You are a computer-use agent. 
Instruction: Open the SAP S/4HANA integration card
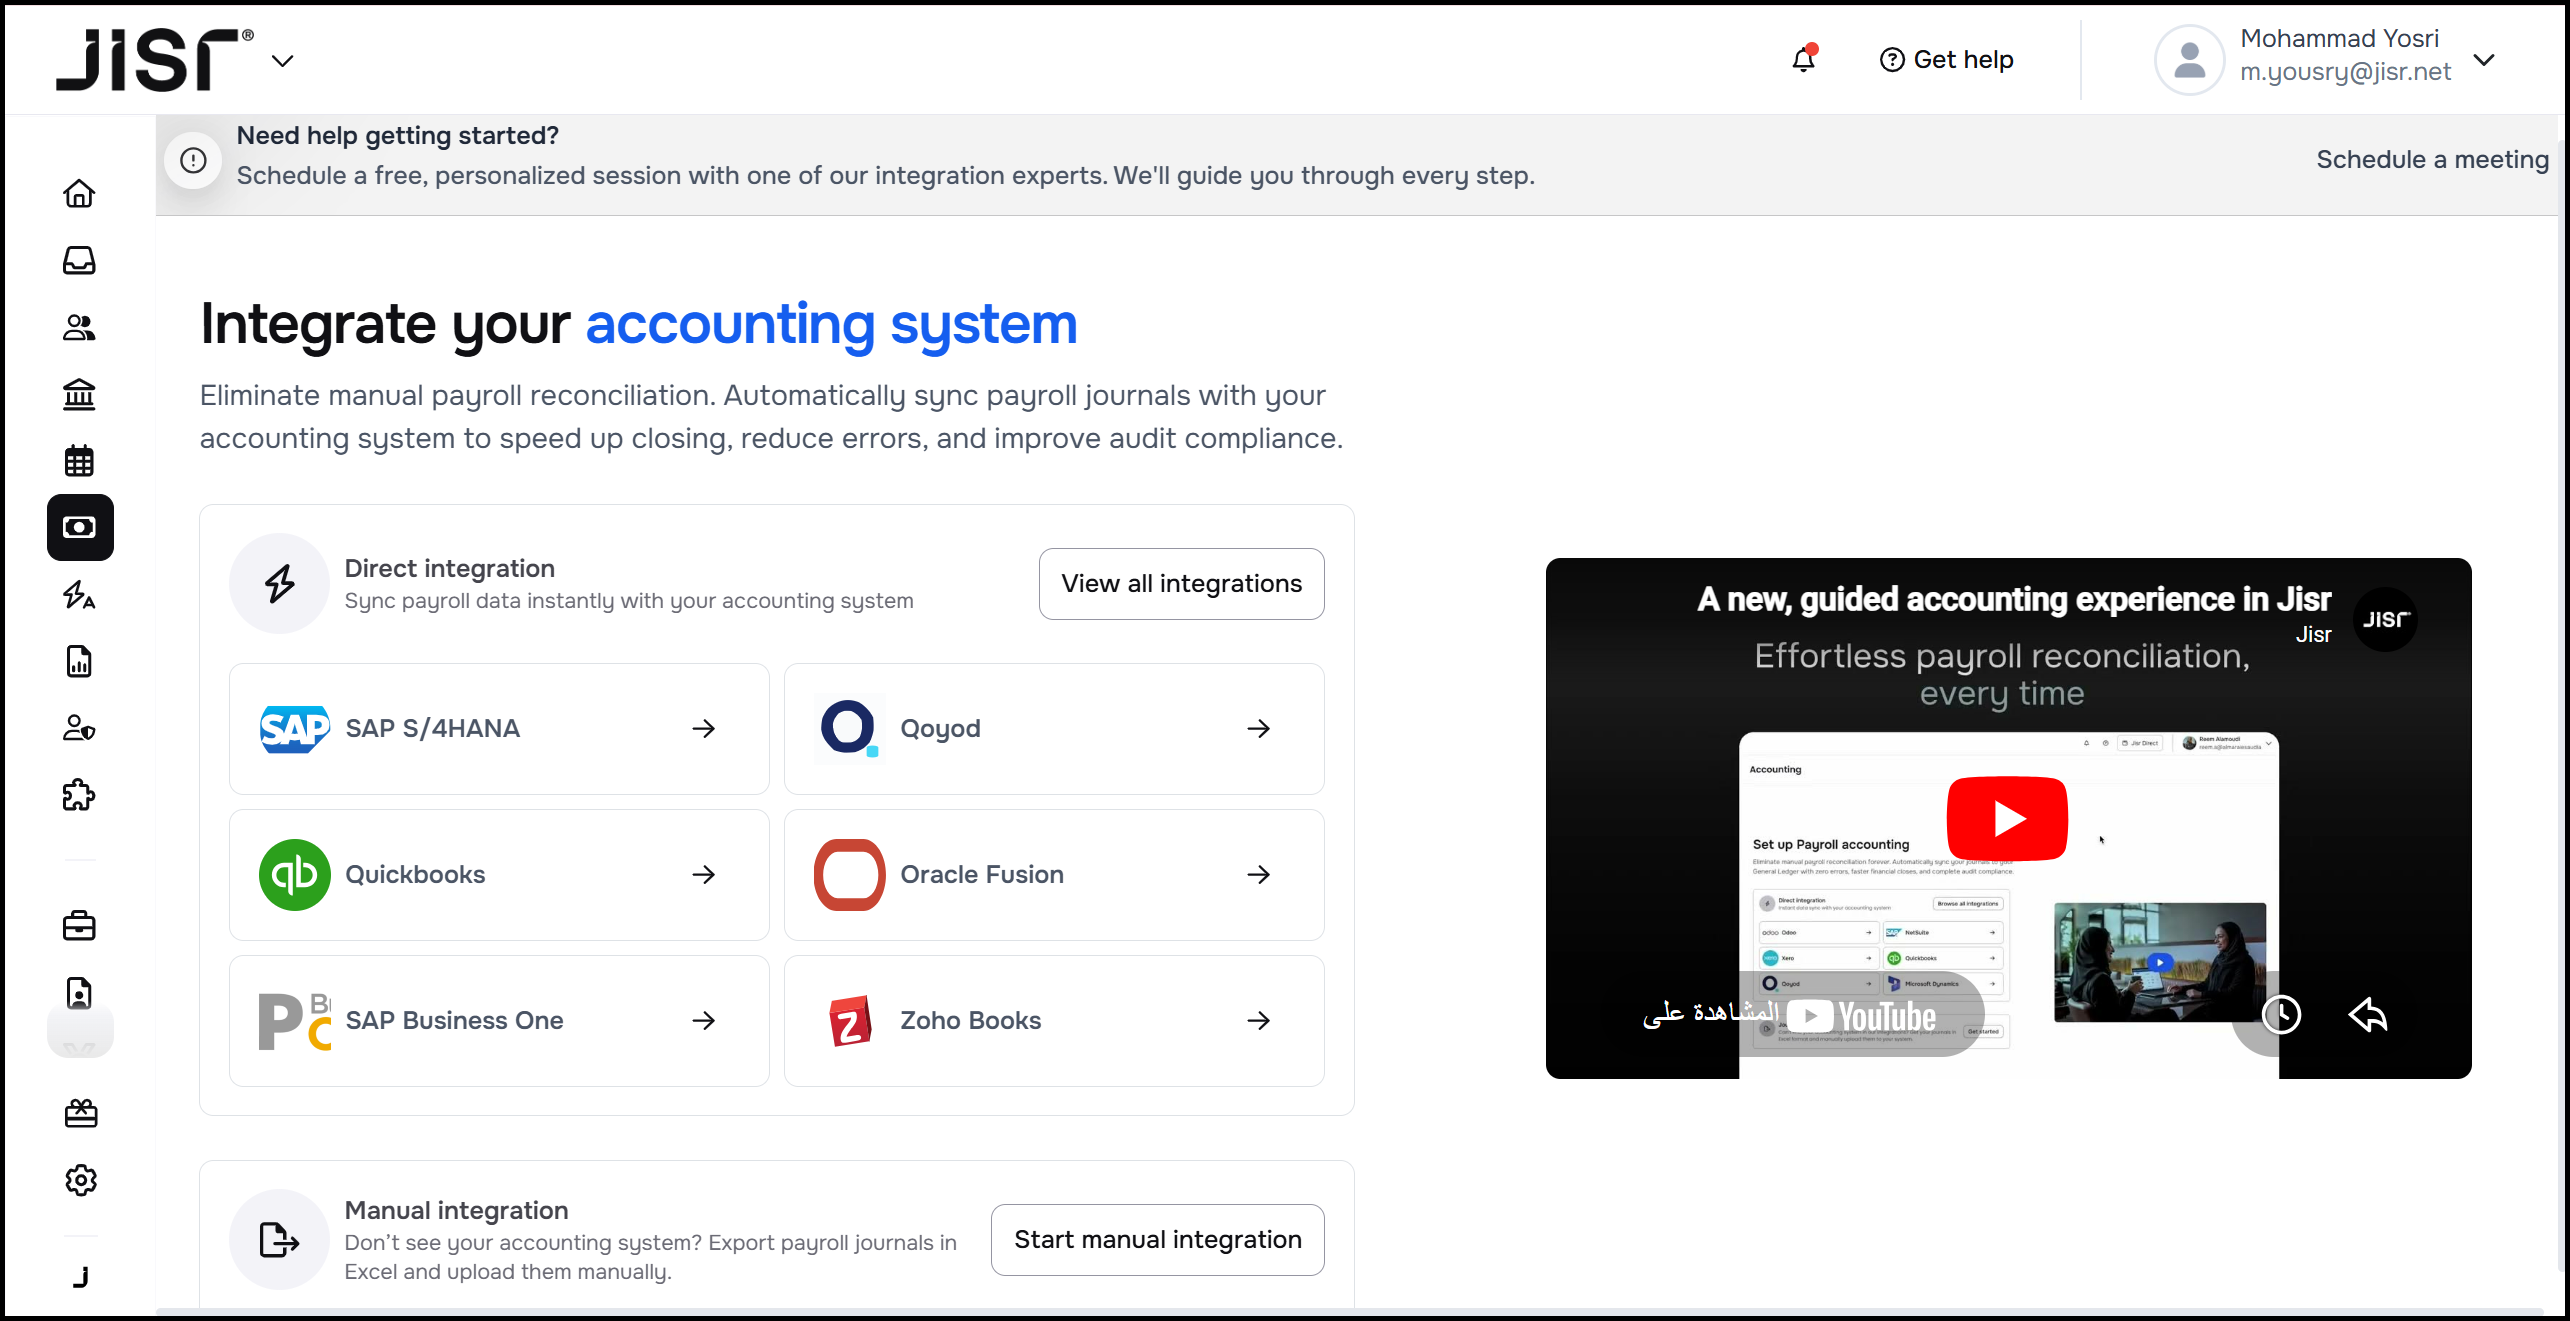point(499,728)
